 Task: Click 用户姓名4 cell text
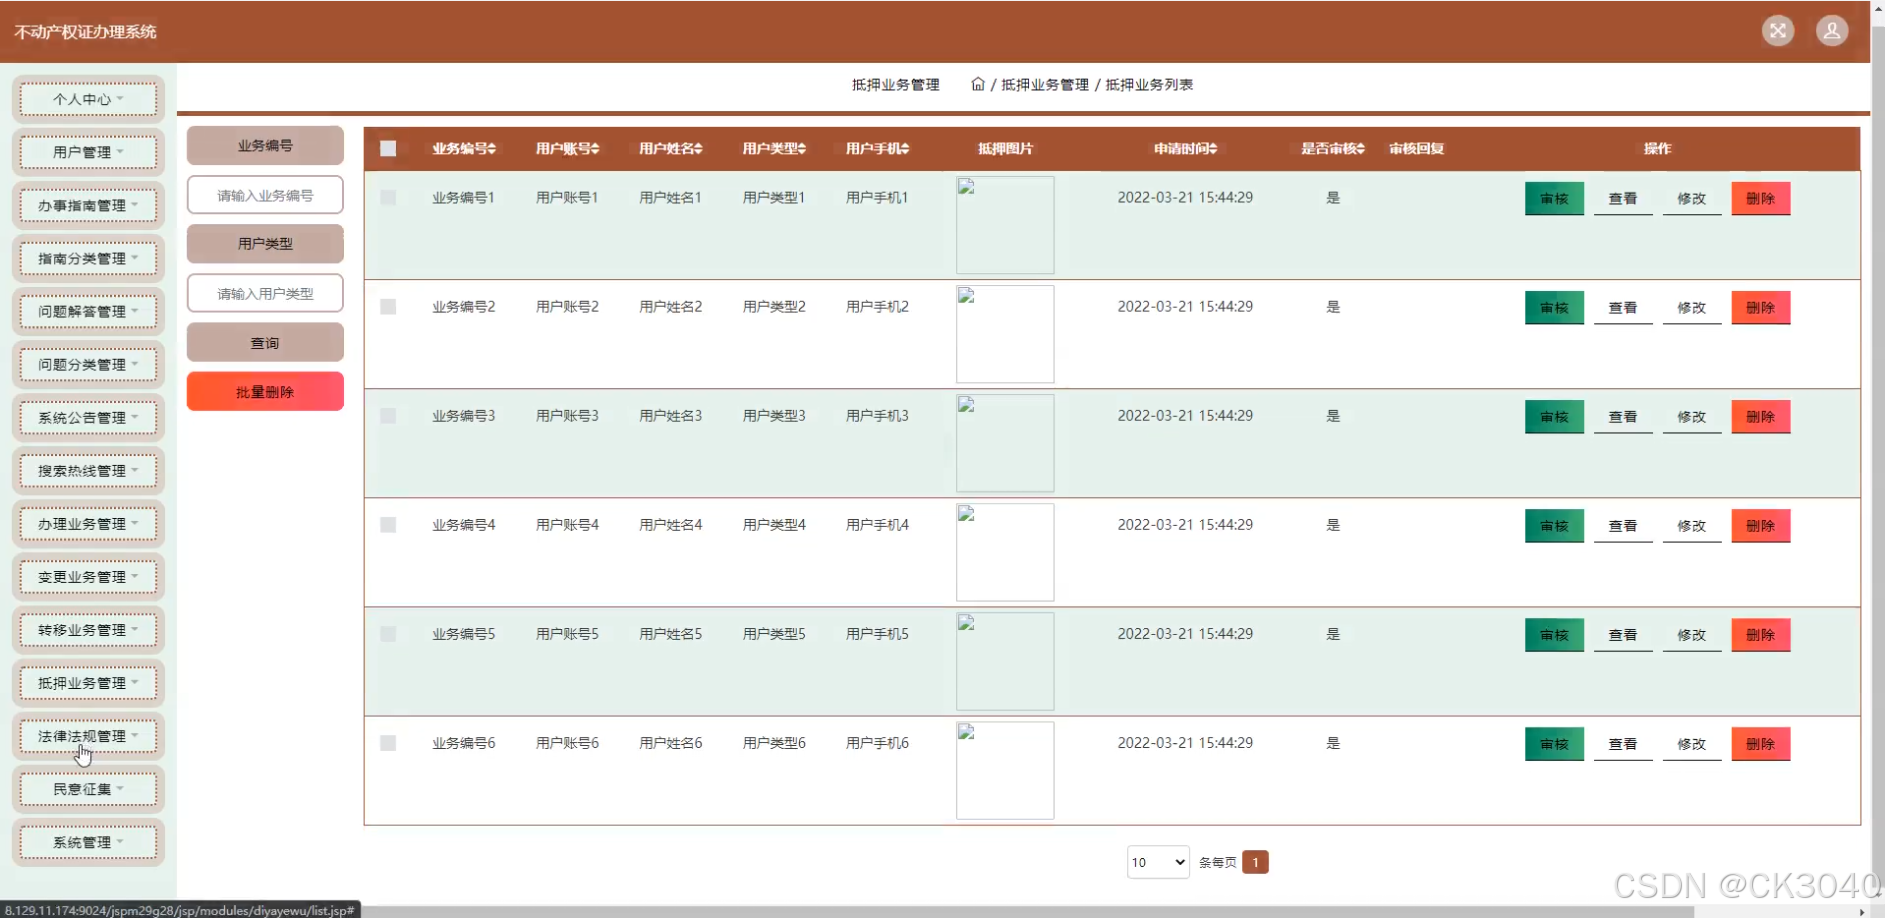tap(670, 525)
